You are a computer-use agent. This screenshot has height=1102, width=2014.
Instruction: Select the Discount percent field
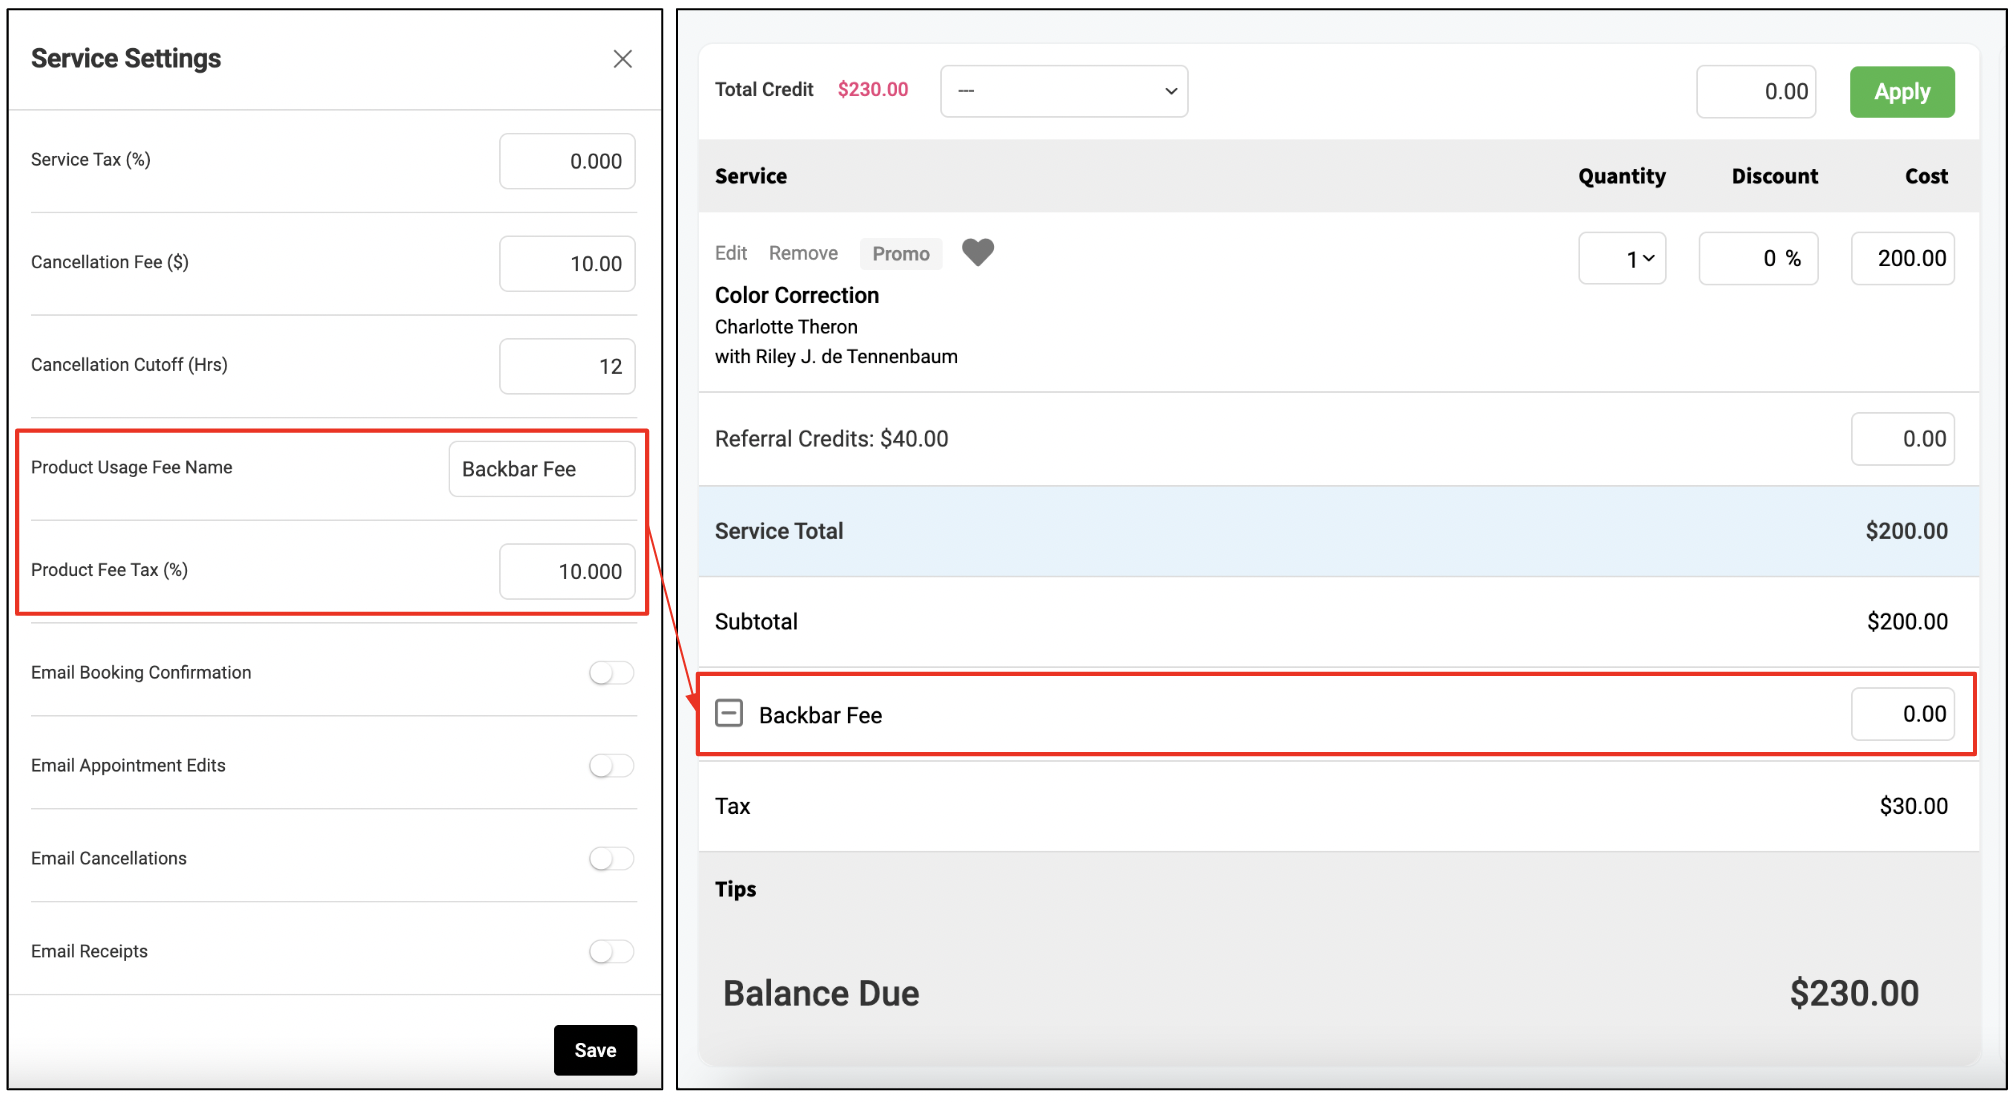(x=1758, y=259)
